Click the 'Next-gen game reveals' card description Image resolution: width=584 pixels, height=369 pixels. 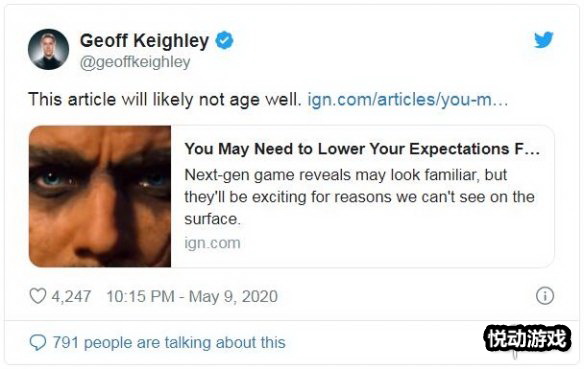click(359, 197)
